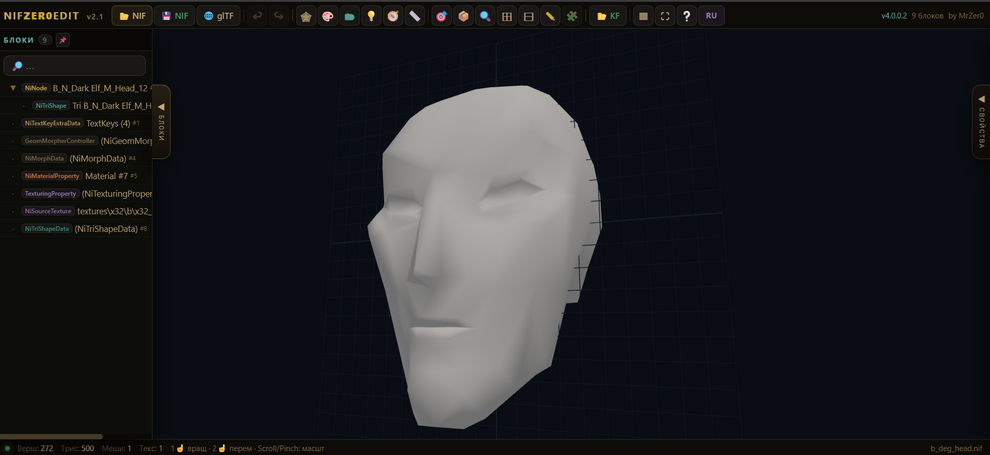Collapse the NiNode B_N_Dark Elf_M_Head tree node
This screenshot has width=990, height=455.
pos(13,88)
